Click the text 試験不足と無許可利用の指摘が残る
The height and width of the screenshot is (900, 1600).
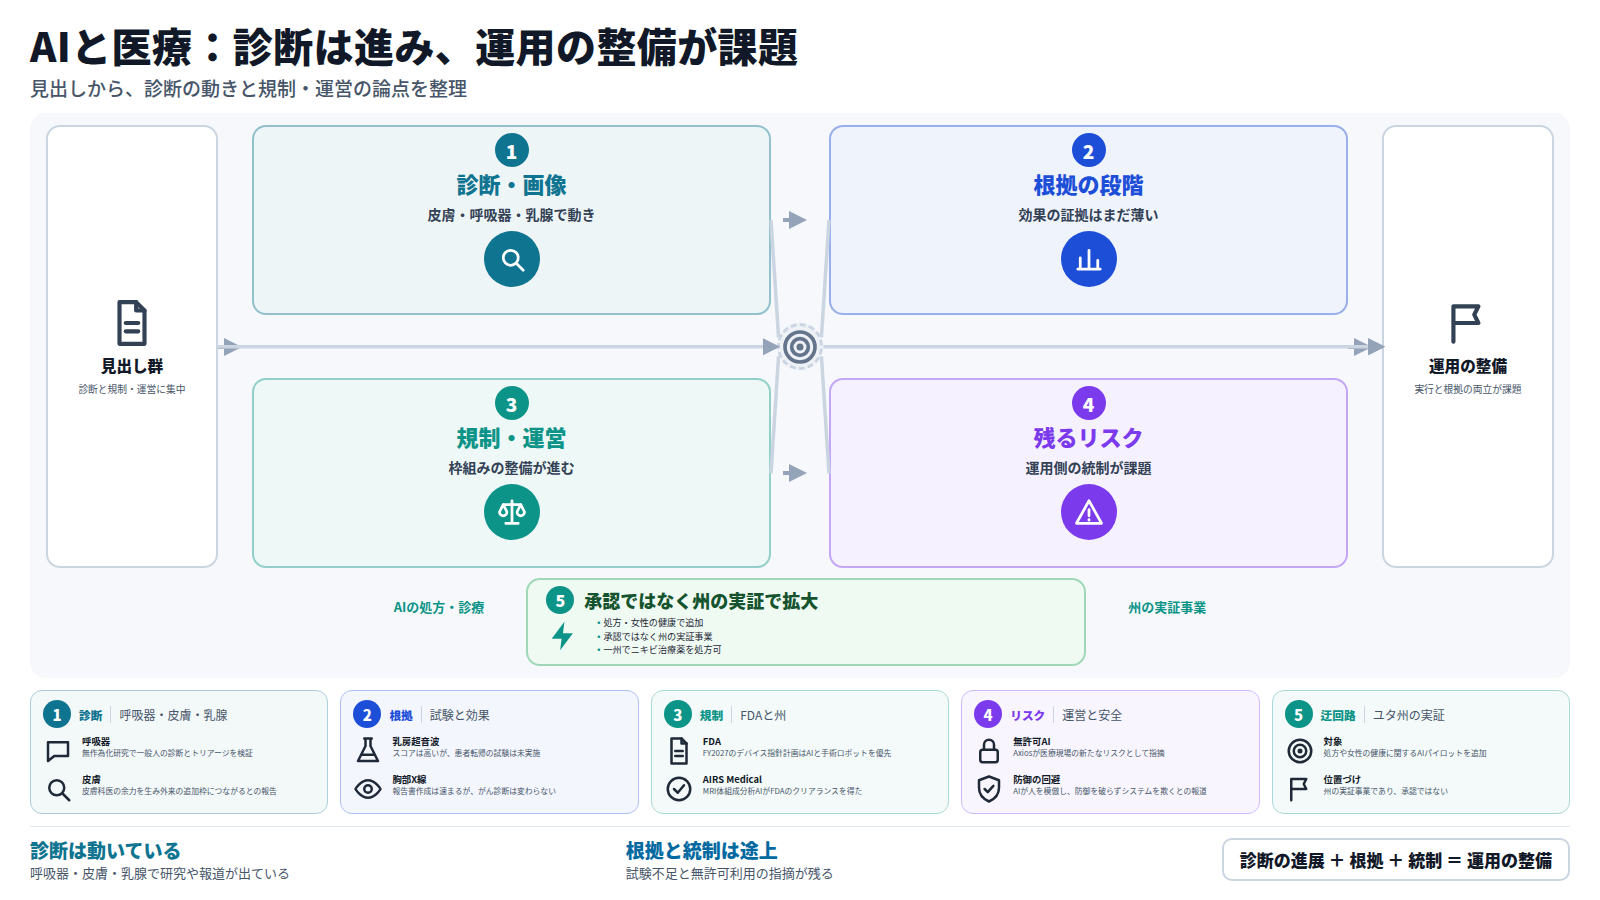730,874
